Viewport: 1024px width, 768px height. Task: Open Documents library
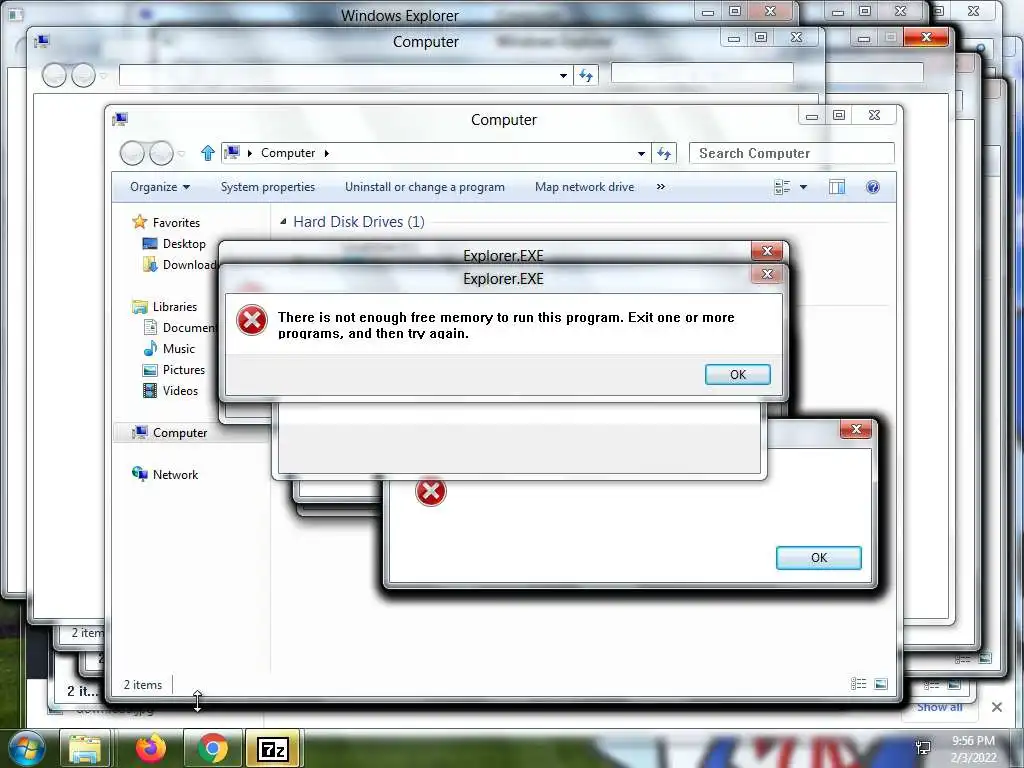pyautogui.click(x=180, y=327)
